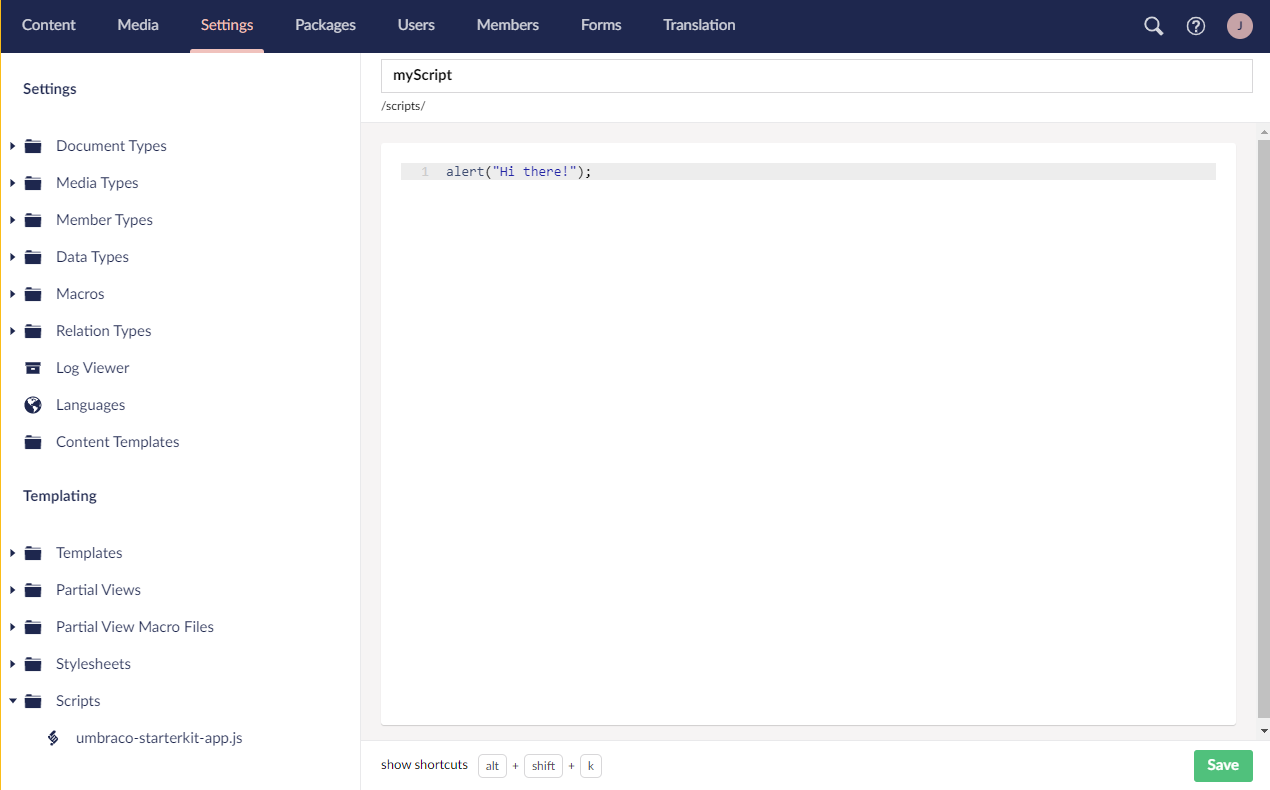Expand the Media Types tree node
This screenshot has height=790, width=1270.
12,183
